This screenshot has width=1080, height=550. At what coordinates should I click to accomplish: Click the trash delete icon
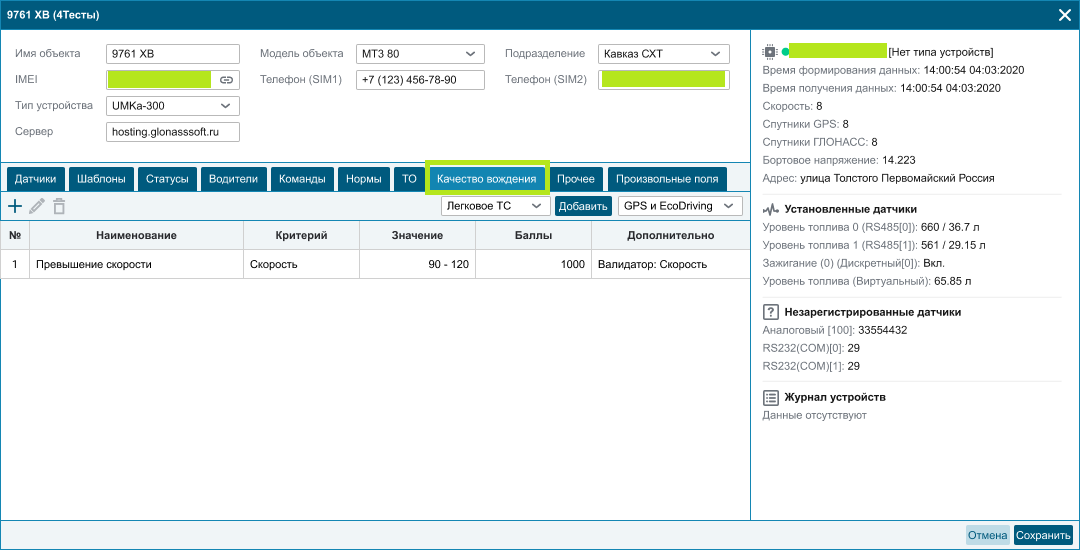tap(60, 205)
